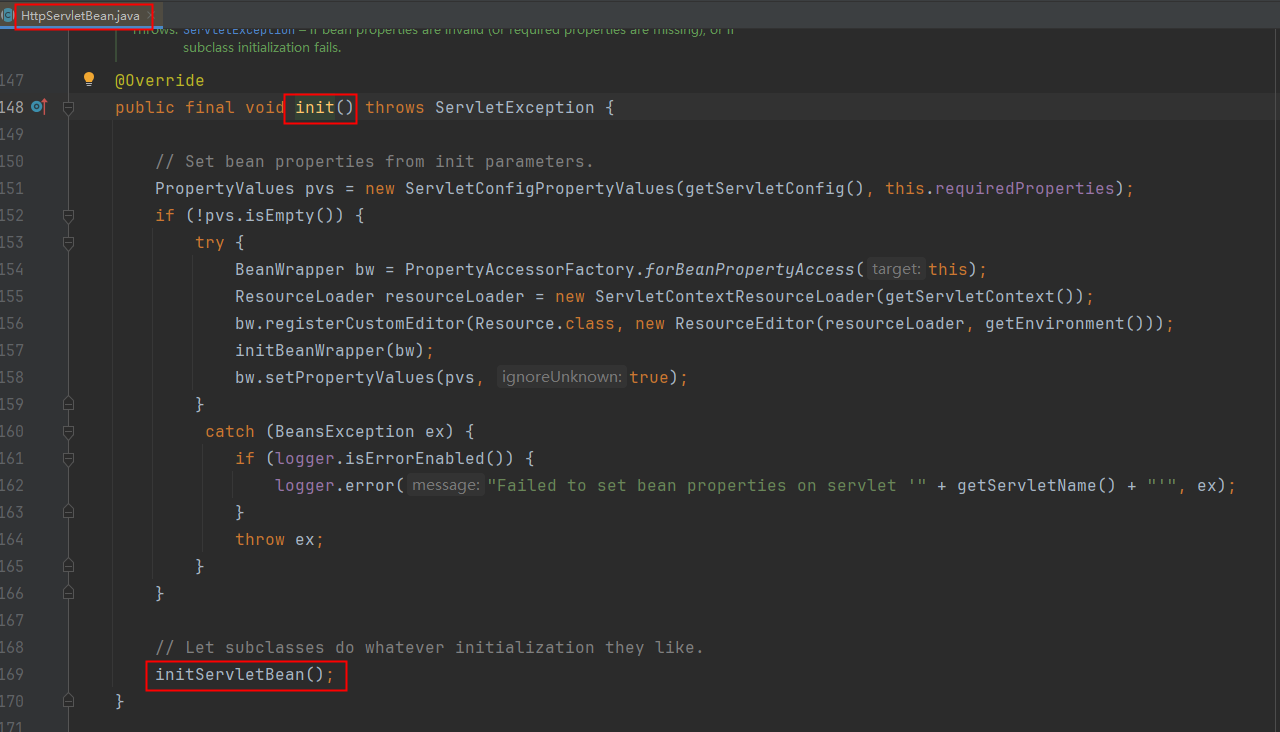
Task: Click the @Override annotation
Action: click(160, 80)
